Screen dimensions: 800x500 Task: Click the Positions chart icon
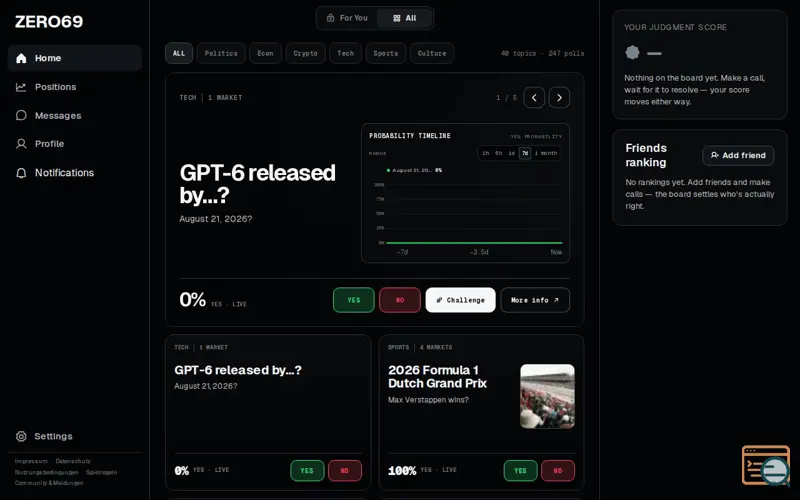point(21,87)
